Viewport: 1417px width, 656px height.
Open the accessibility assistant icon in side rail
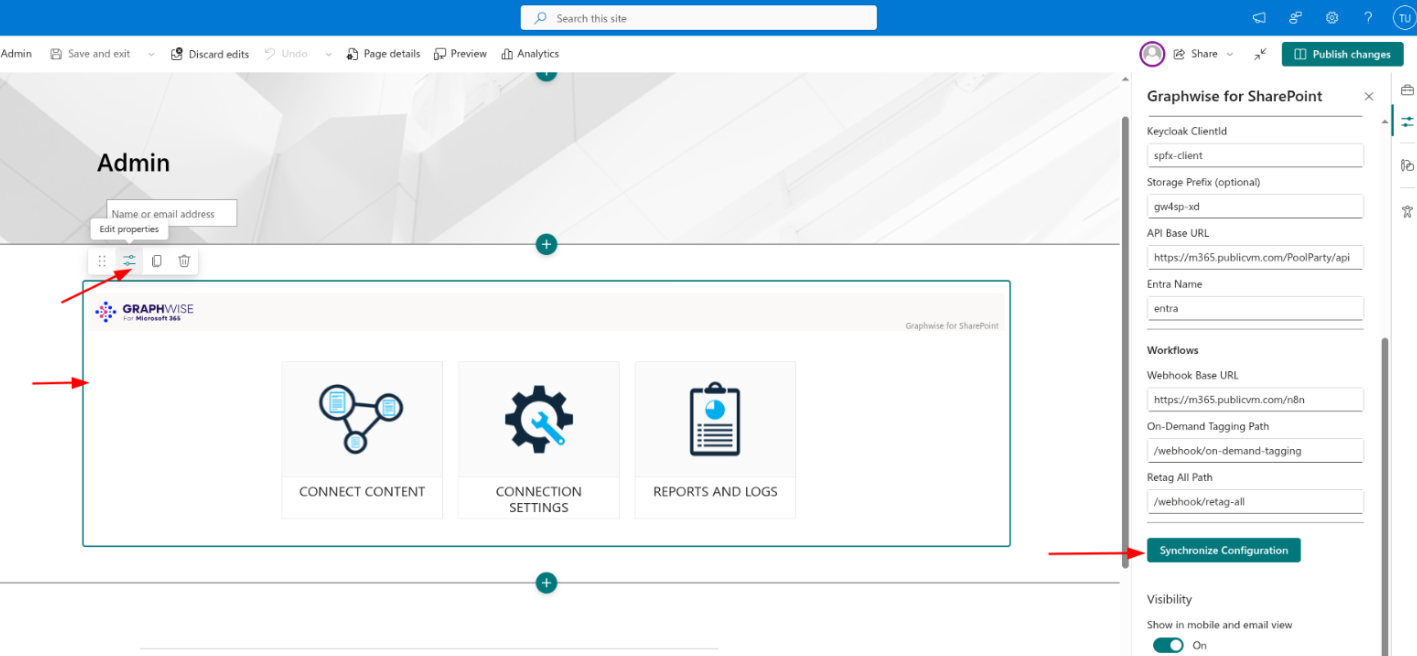click(x=1407, y=210)
